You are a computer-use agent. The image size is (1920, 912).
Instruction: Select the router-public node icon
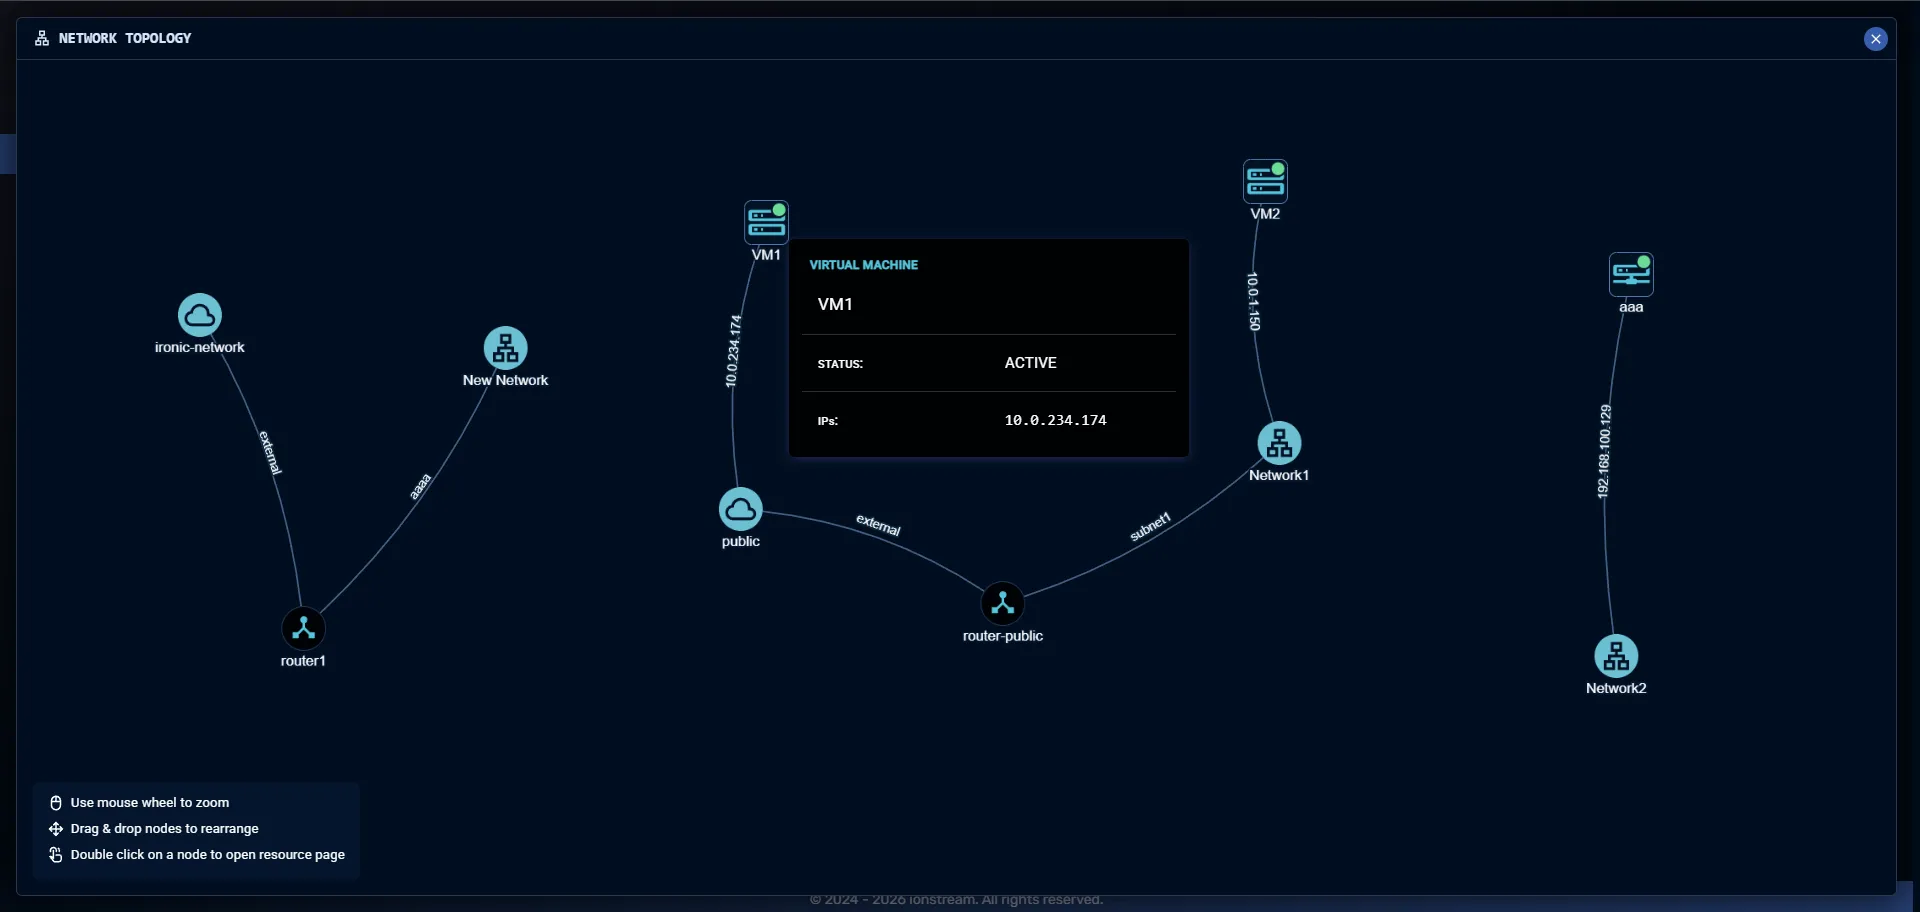1002,603
